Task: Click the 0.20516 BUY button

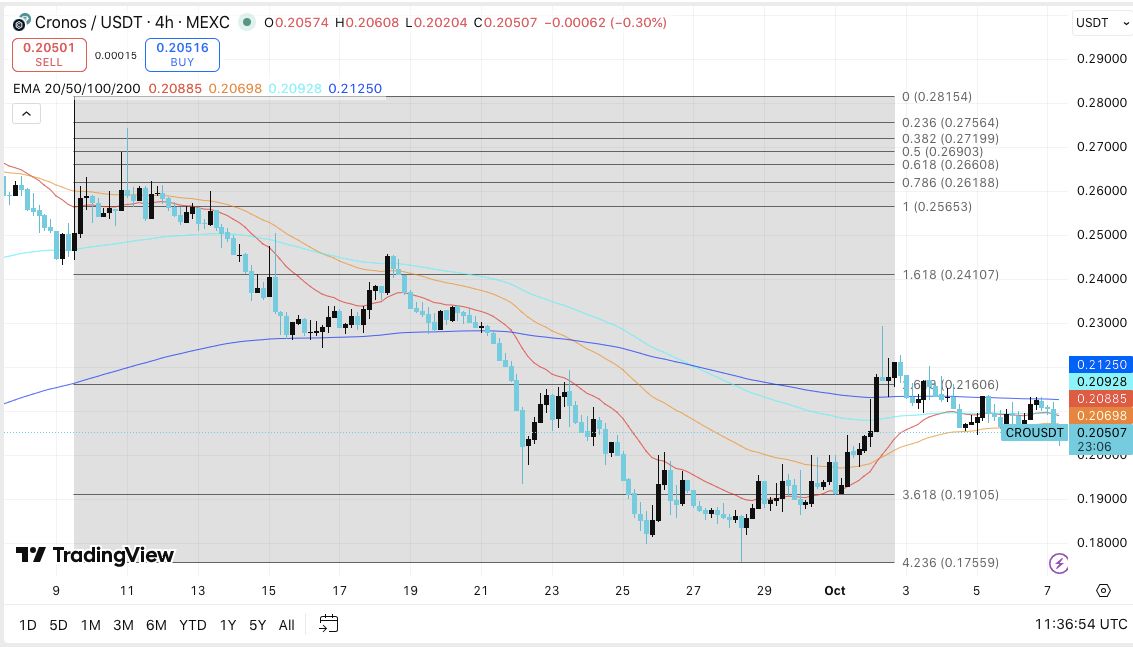Action: click(182, 54)
